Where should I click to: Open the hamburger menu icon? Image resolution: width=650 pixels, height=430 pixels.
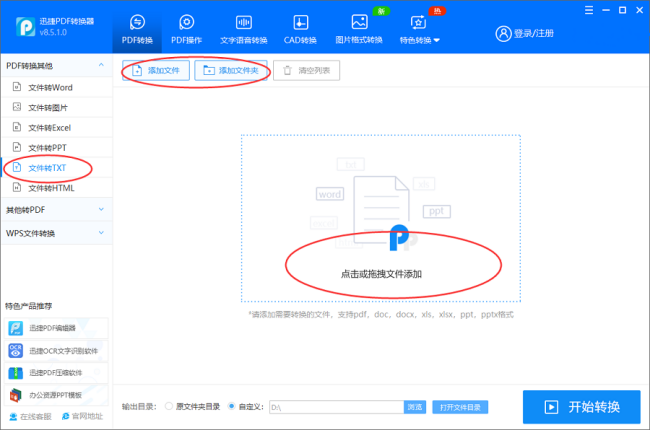pyautogui.click(x=589, y=10)
